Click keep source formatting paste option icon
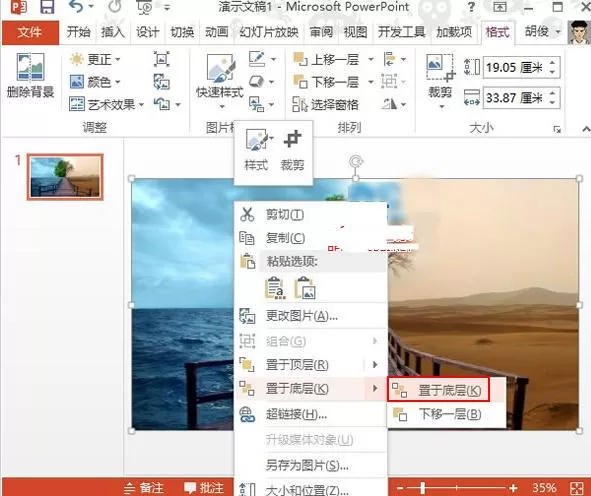Viewport: 591px width, 496px height. (x=275, y=288)
